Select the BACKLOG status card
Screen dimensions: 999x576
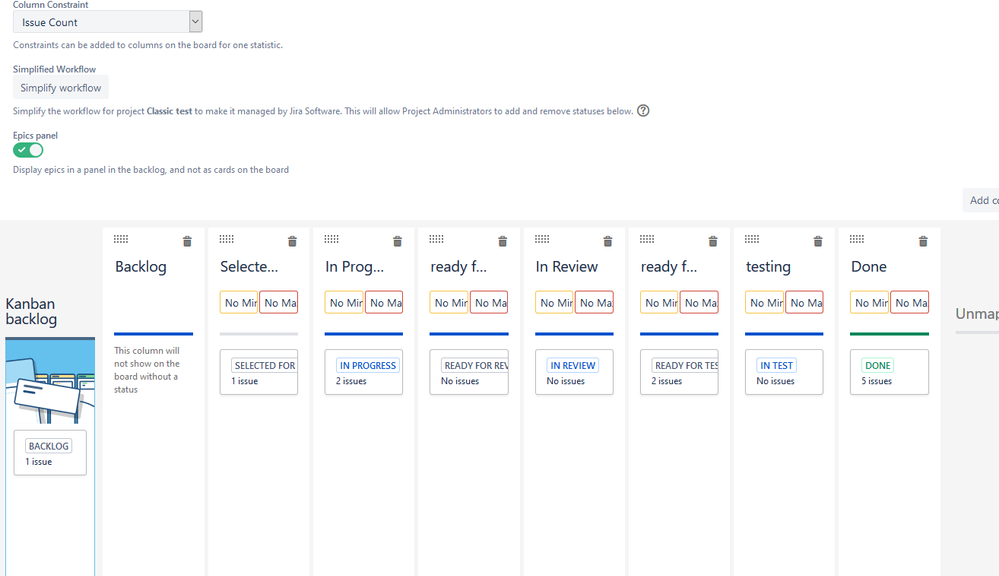pos(50,453)
